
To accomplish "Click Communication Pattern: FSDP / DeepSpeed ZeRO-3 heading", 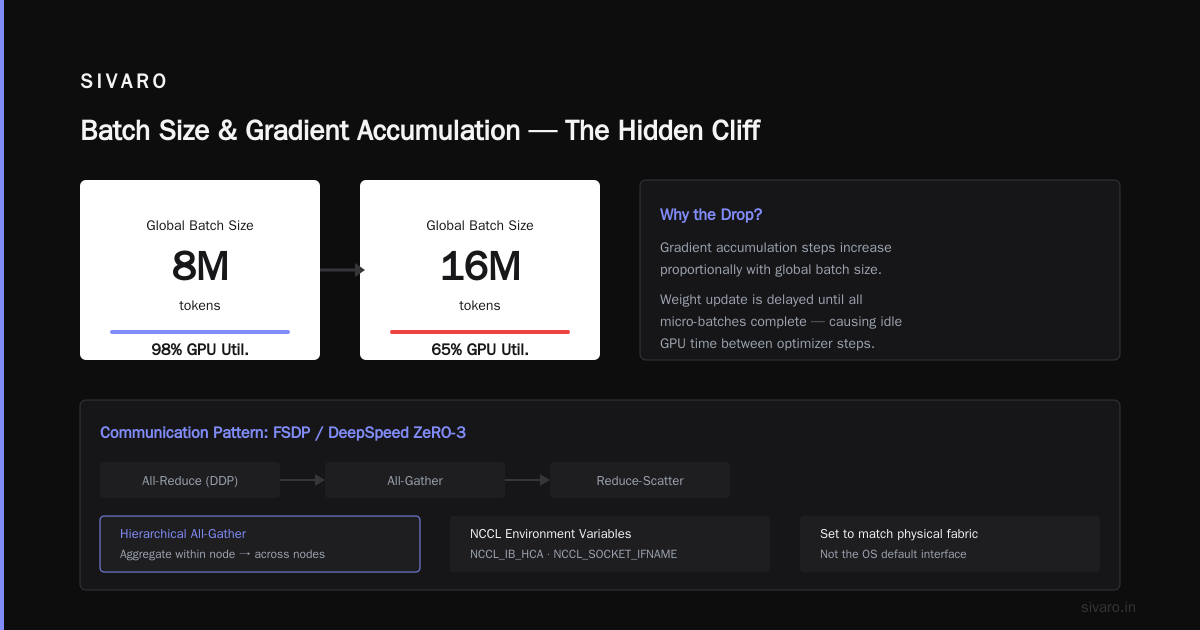I will 283,432.
